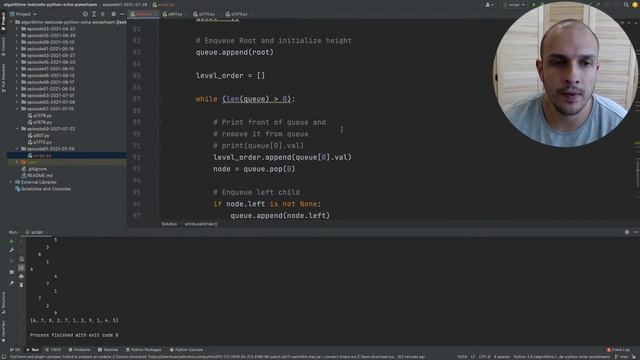Image resolution: width=640 pixels, height=360 pixels.
Task: Open the Problems tool window tab
Action: 80,350
